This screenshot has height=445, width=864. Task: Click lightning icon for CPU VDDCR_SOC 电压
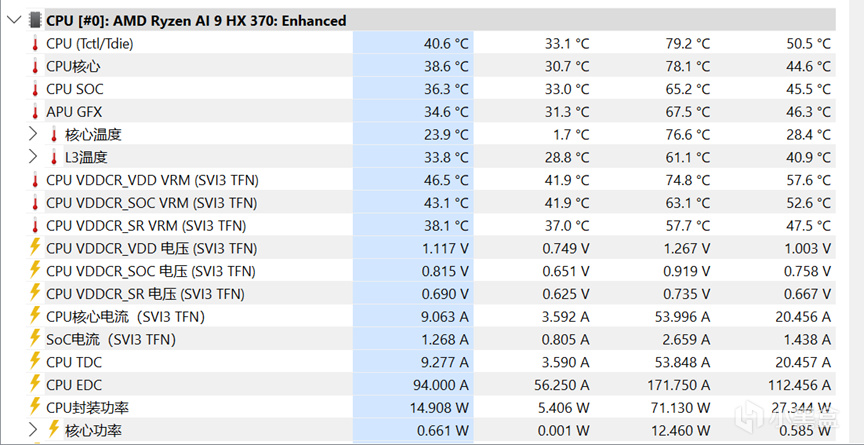coord(35,270)
